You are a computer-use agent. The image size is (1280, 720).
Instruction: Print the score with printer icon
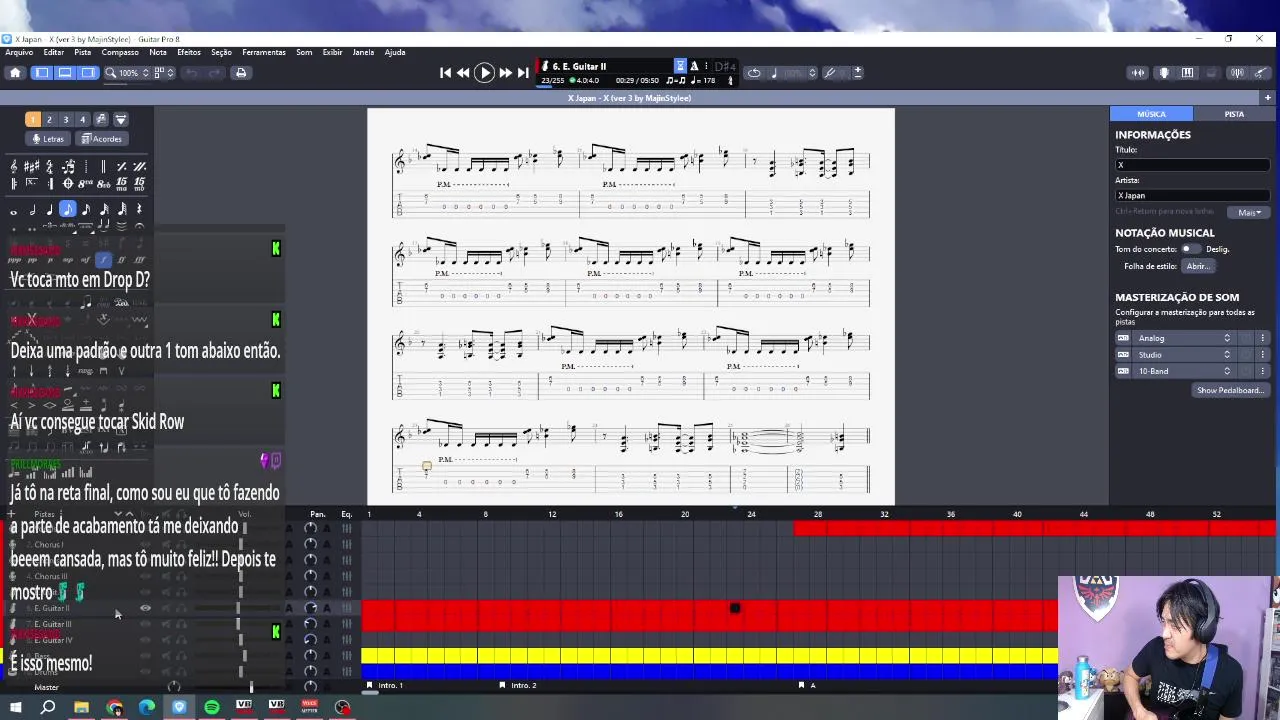pos(241,73)
